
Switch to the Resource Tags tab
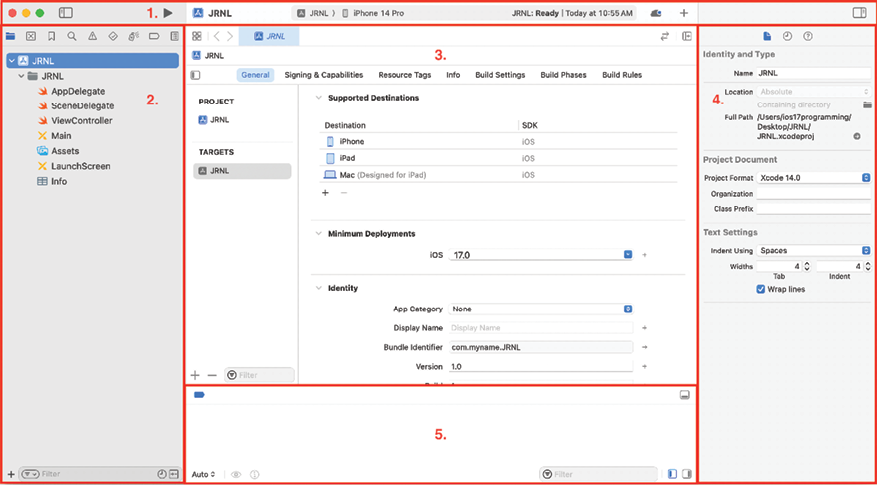[x=405, y=75]
